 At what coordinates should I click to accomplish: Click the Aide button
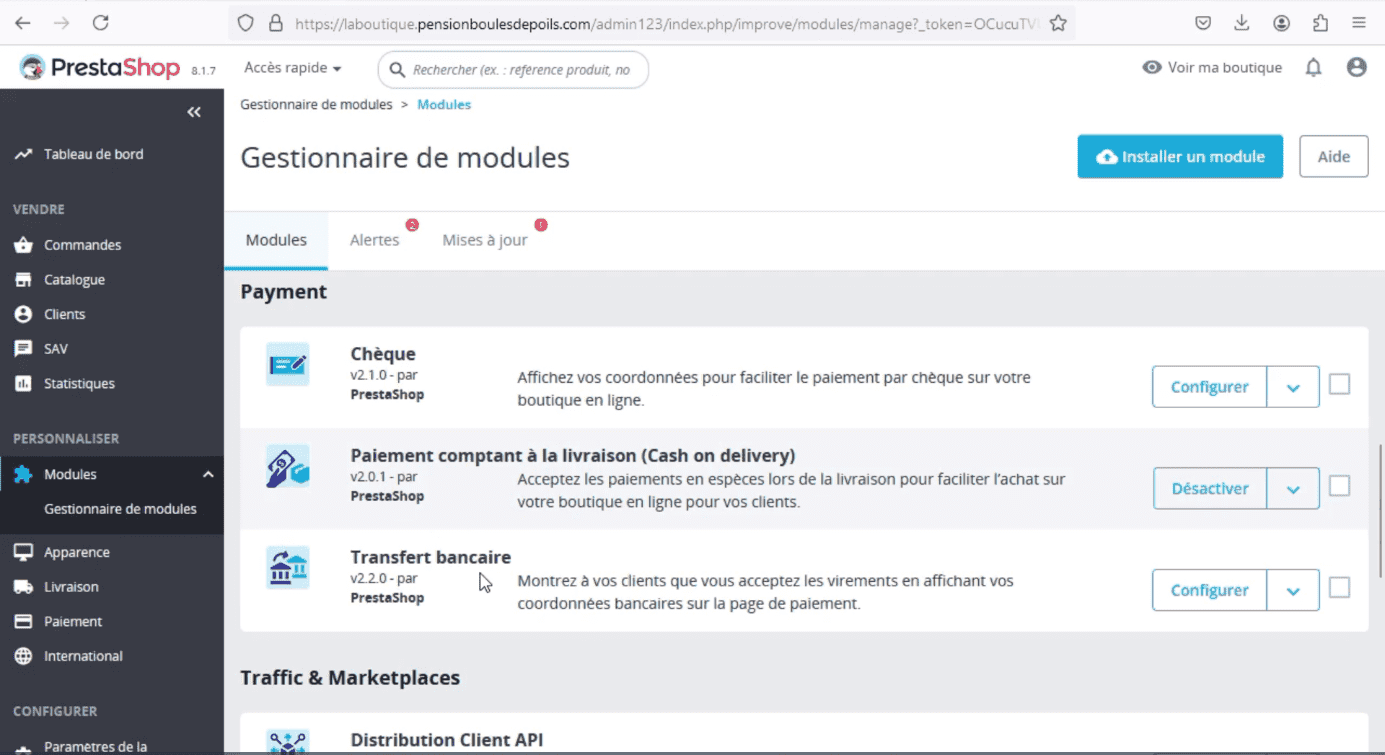coord(1334,157)
